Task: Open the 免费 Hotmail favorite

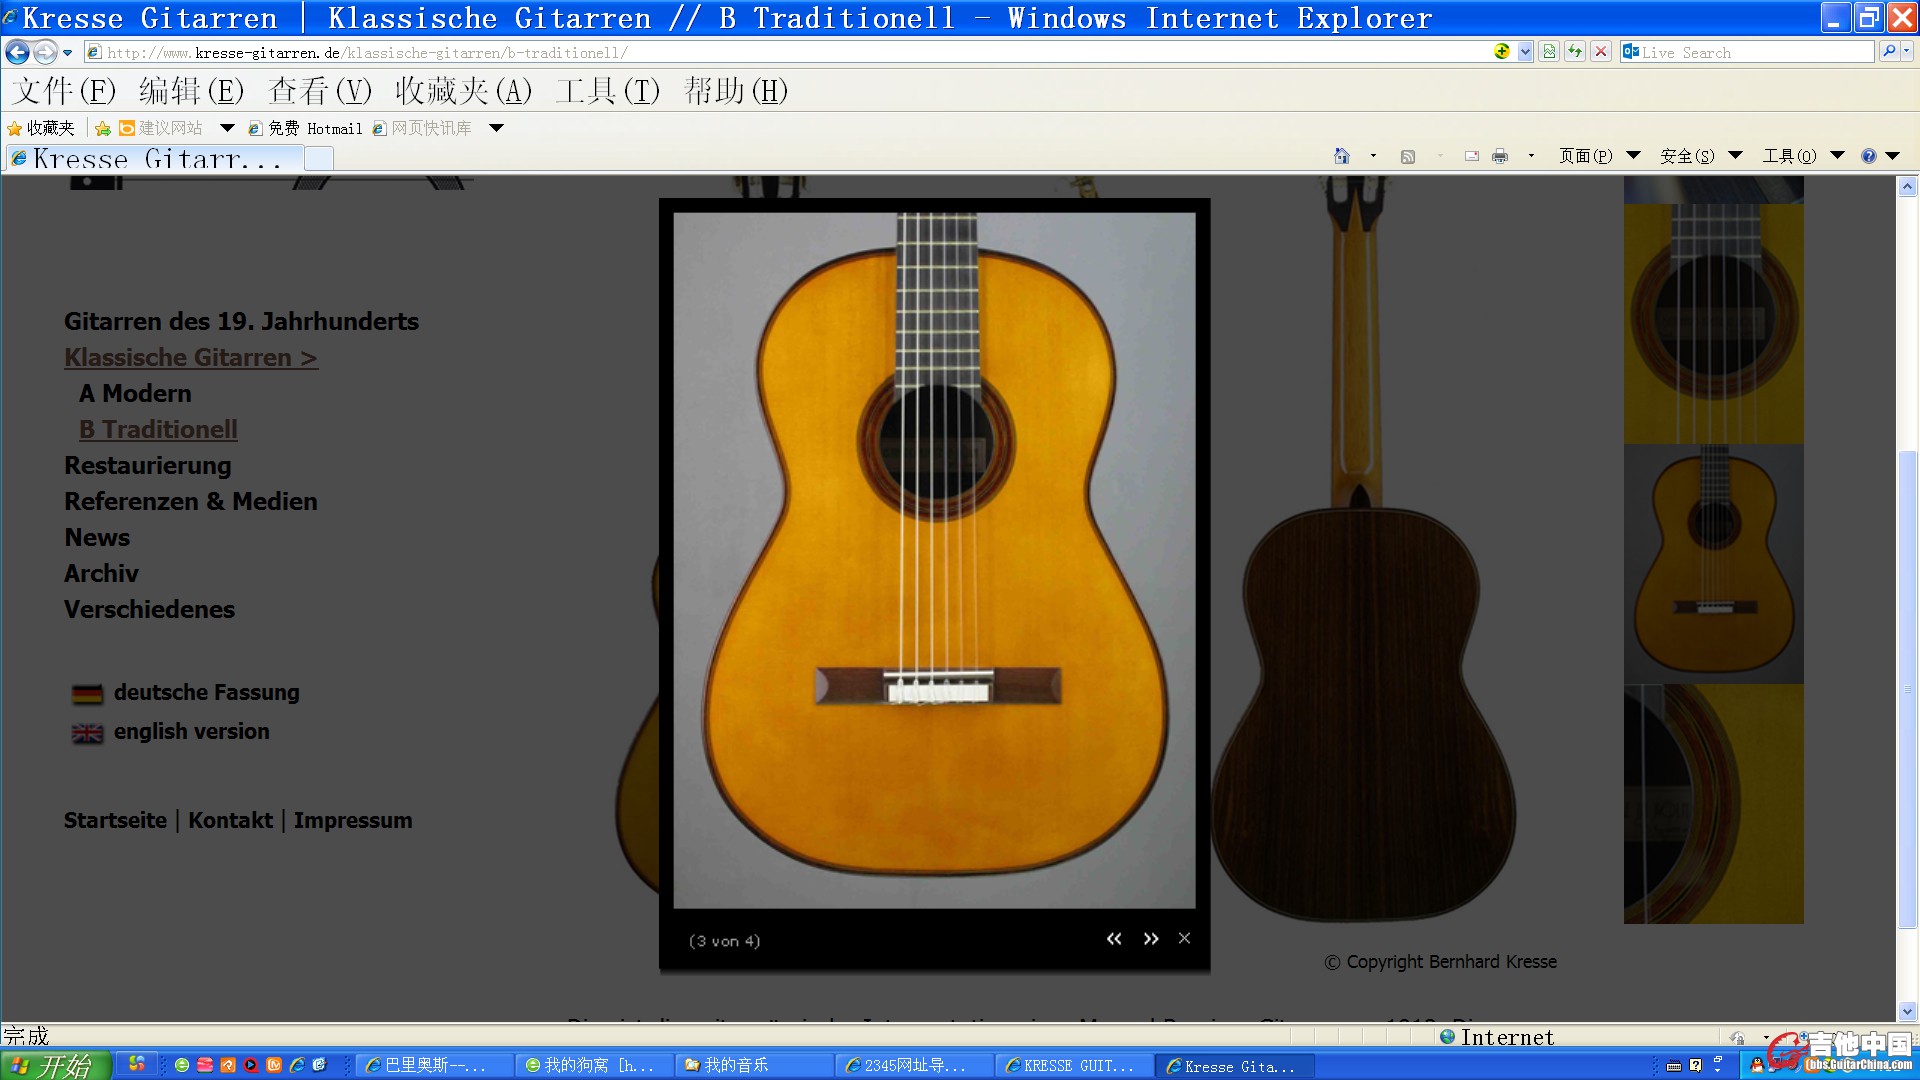Action: (x=305, y=128)
